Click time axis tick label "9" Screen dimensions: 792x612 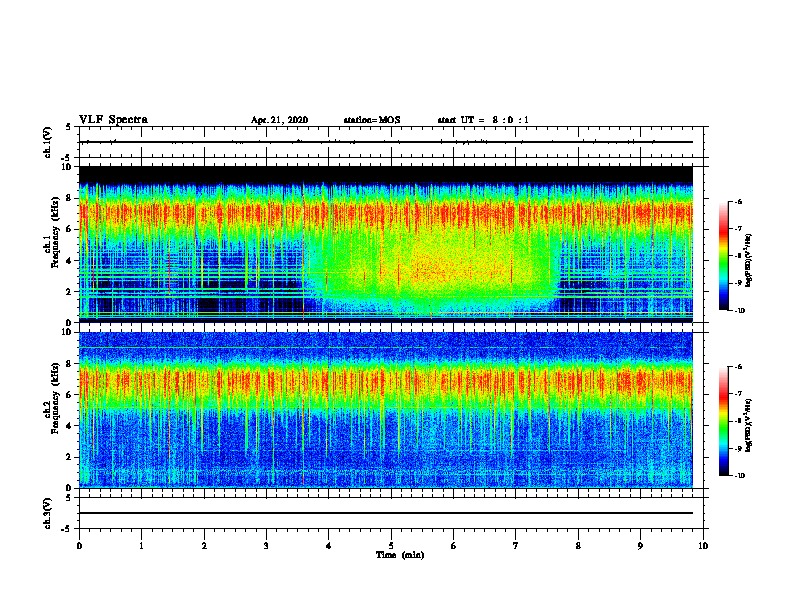click(x=640, y=546)
